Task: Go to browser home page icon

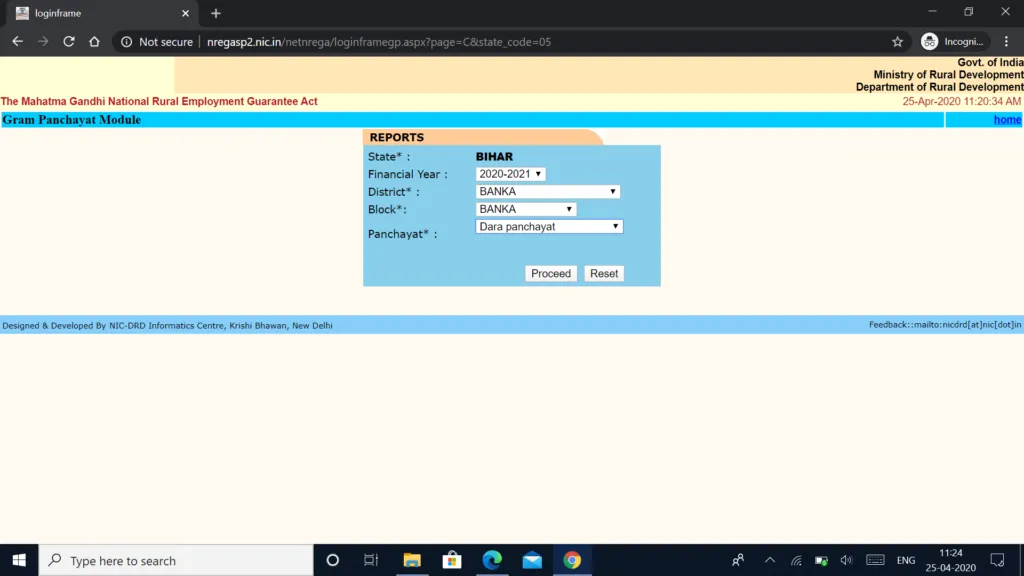Action: pyautogui.click(x=94, y=42)
